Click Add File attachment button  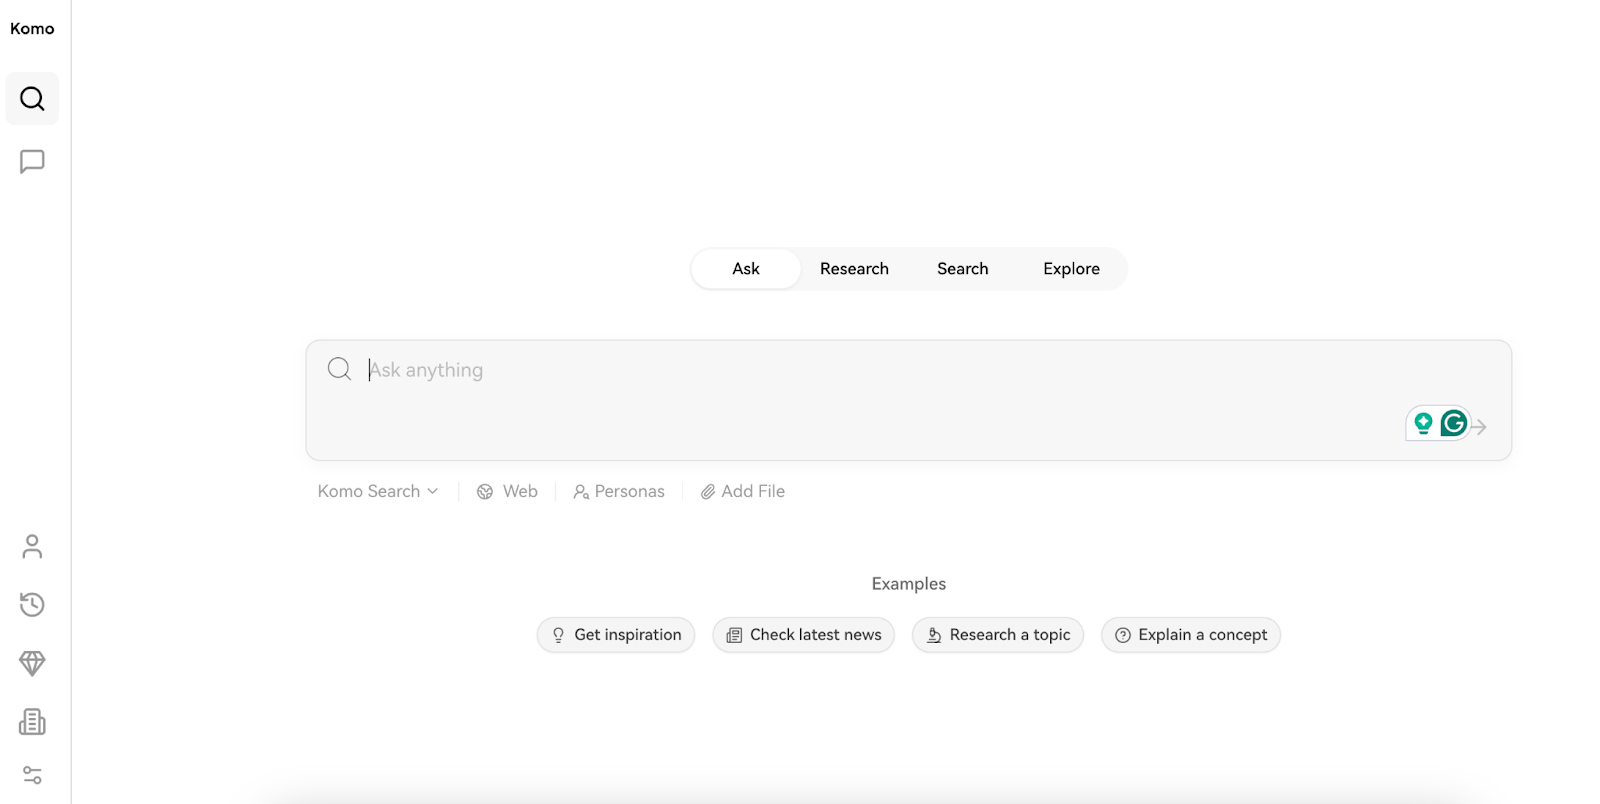click(743, 491)
